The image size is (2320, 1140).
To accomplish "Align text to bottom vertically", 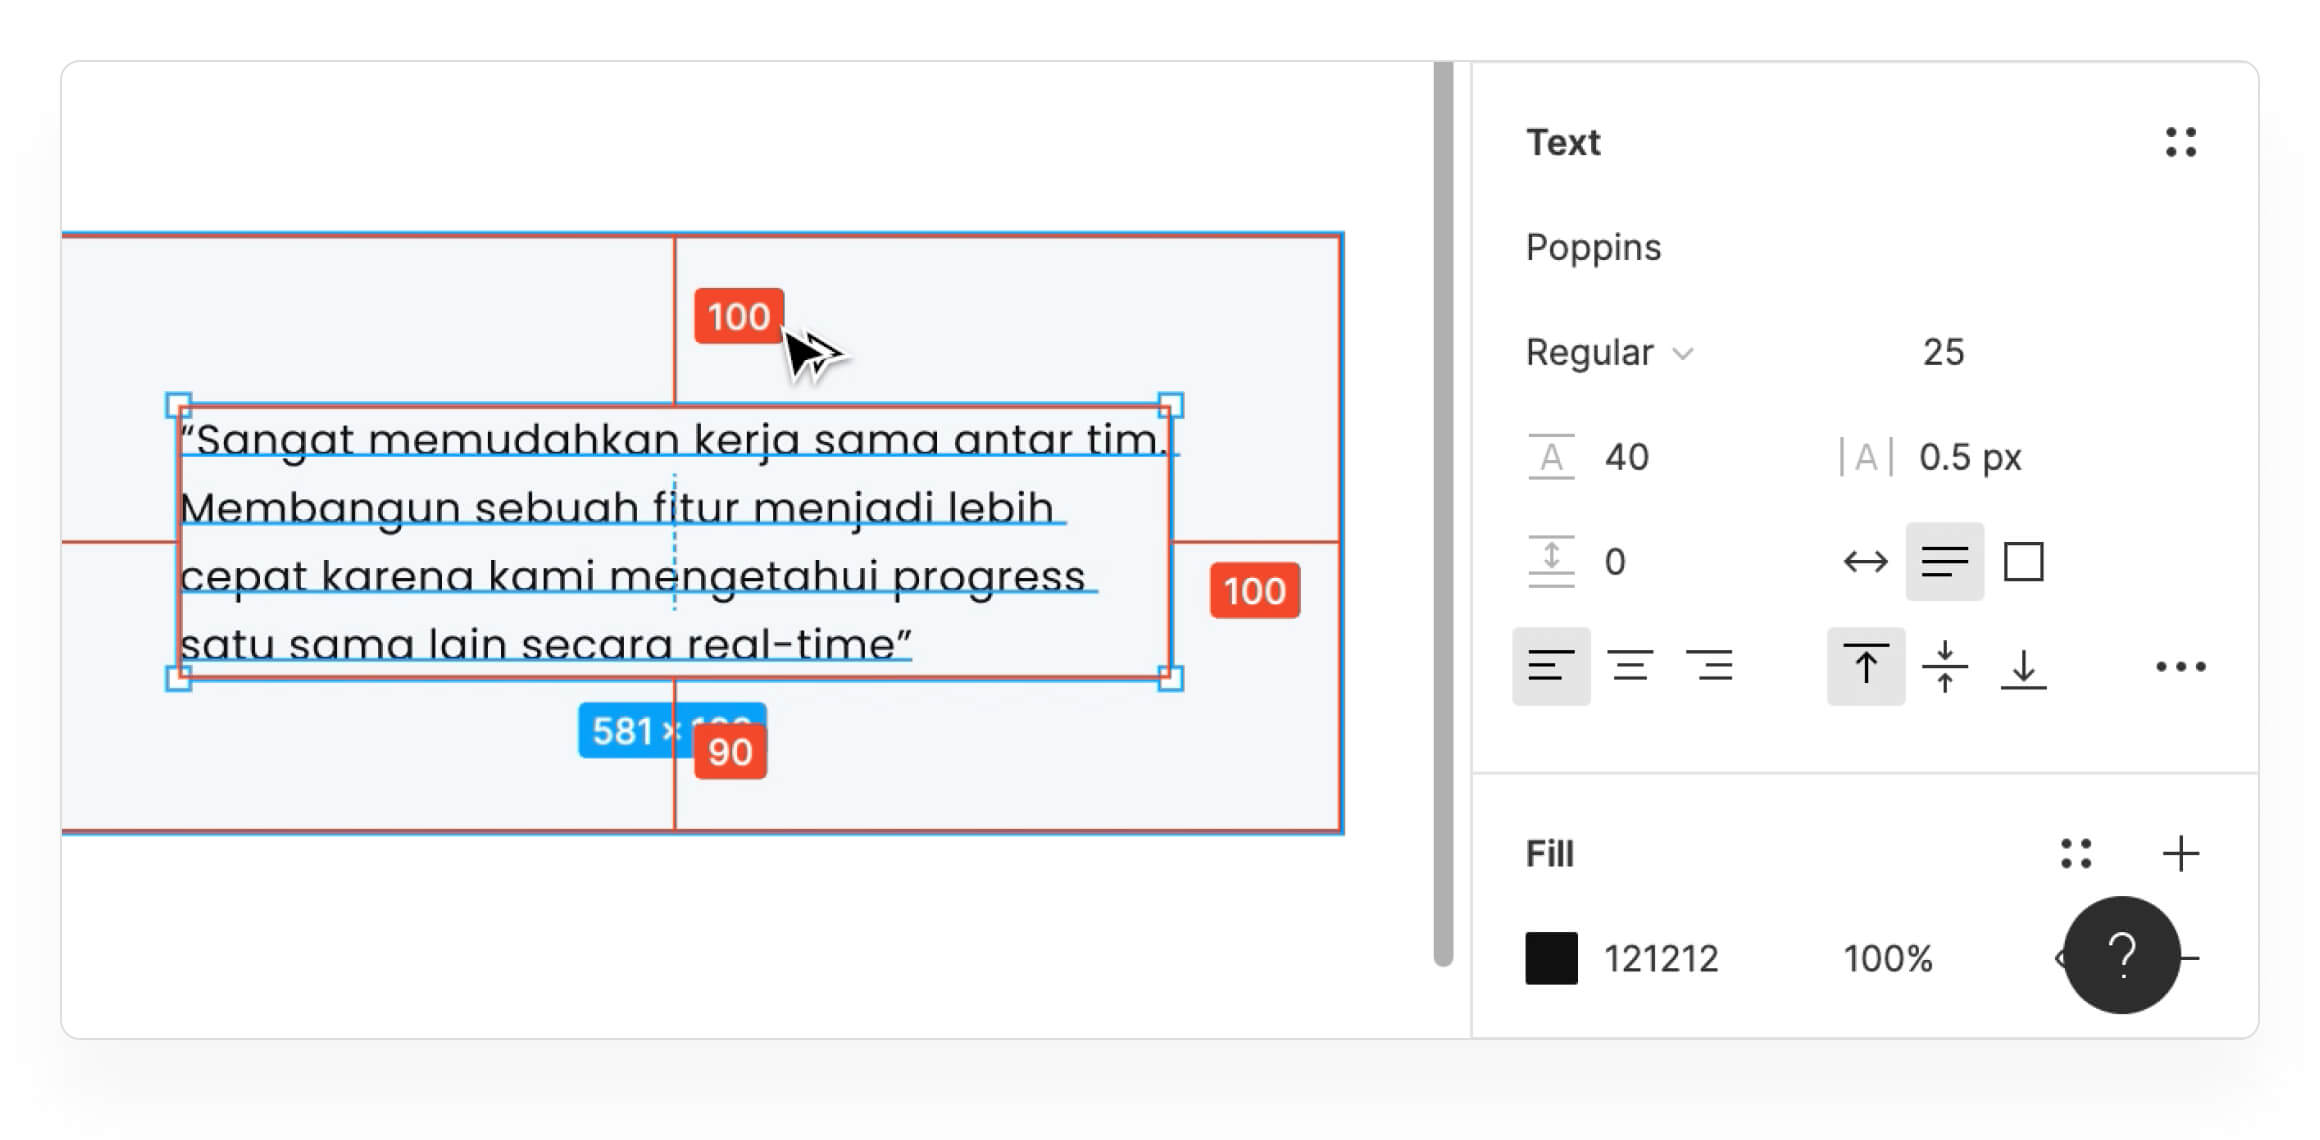I will pyautogui.click(x=2023, y=668).
